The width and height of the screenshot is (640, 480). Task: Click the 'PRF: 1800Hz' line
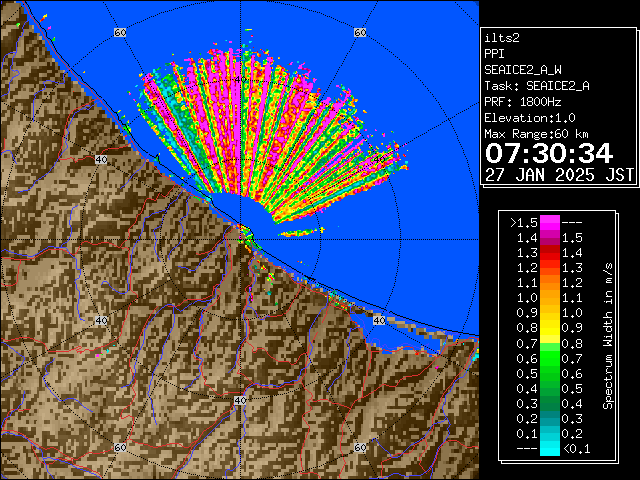click(x=523, y=102)
